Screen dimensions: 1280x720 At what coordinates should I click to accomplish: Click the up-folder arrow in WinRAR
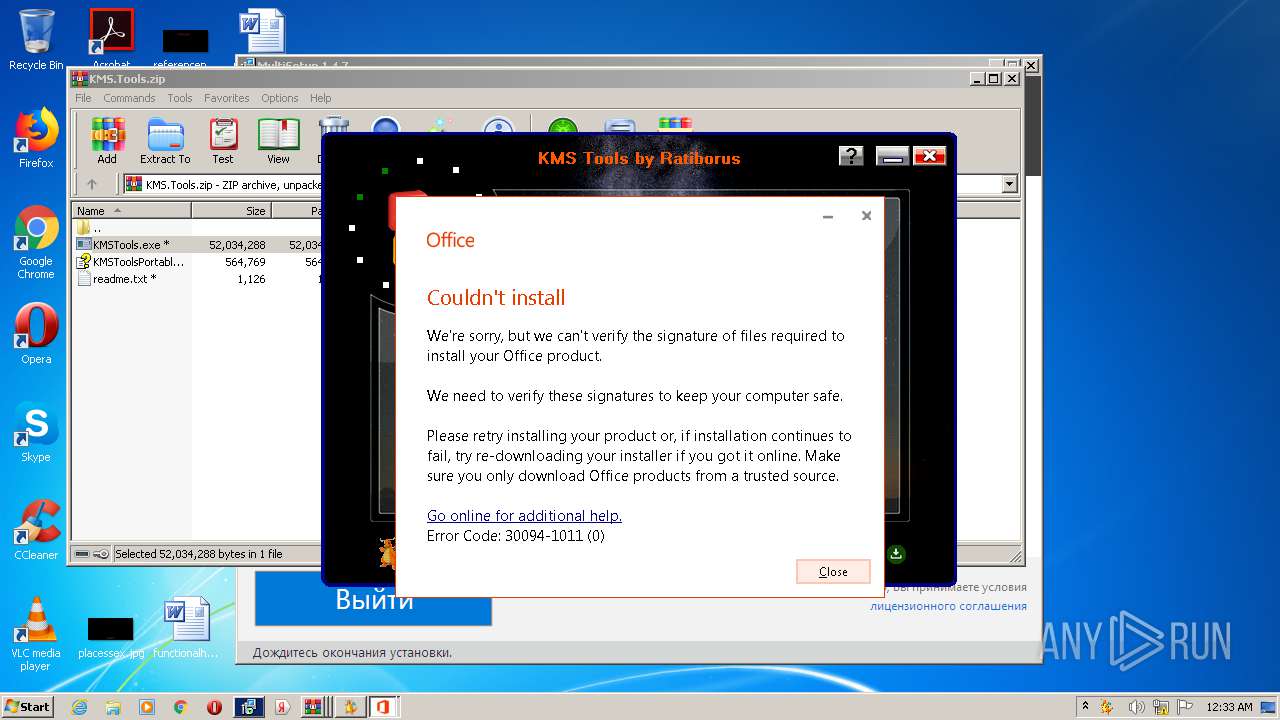coord(92,184)
